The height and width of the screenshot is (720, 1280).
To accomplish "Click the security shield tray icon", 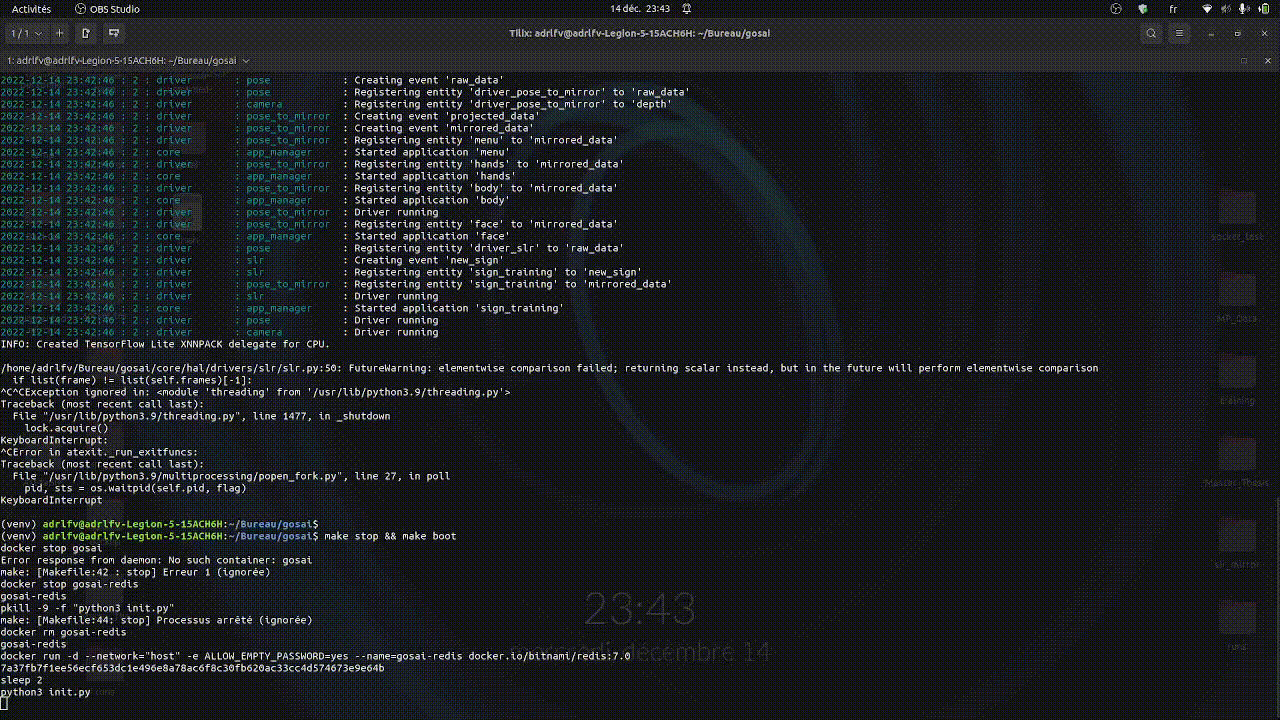I will 1142,9.
